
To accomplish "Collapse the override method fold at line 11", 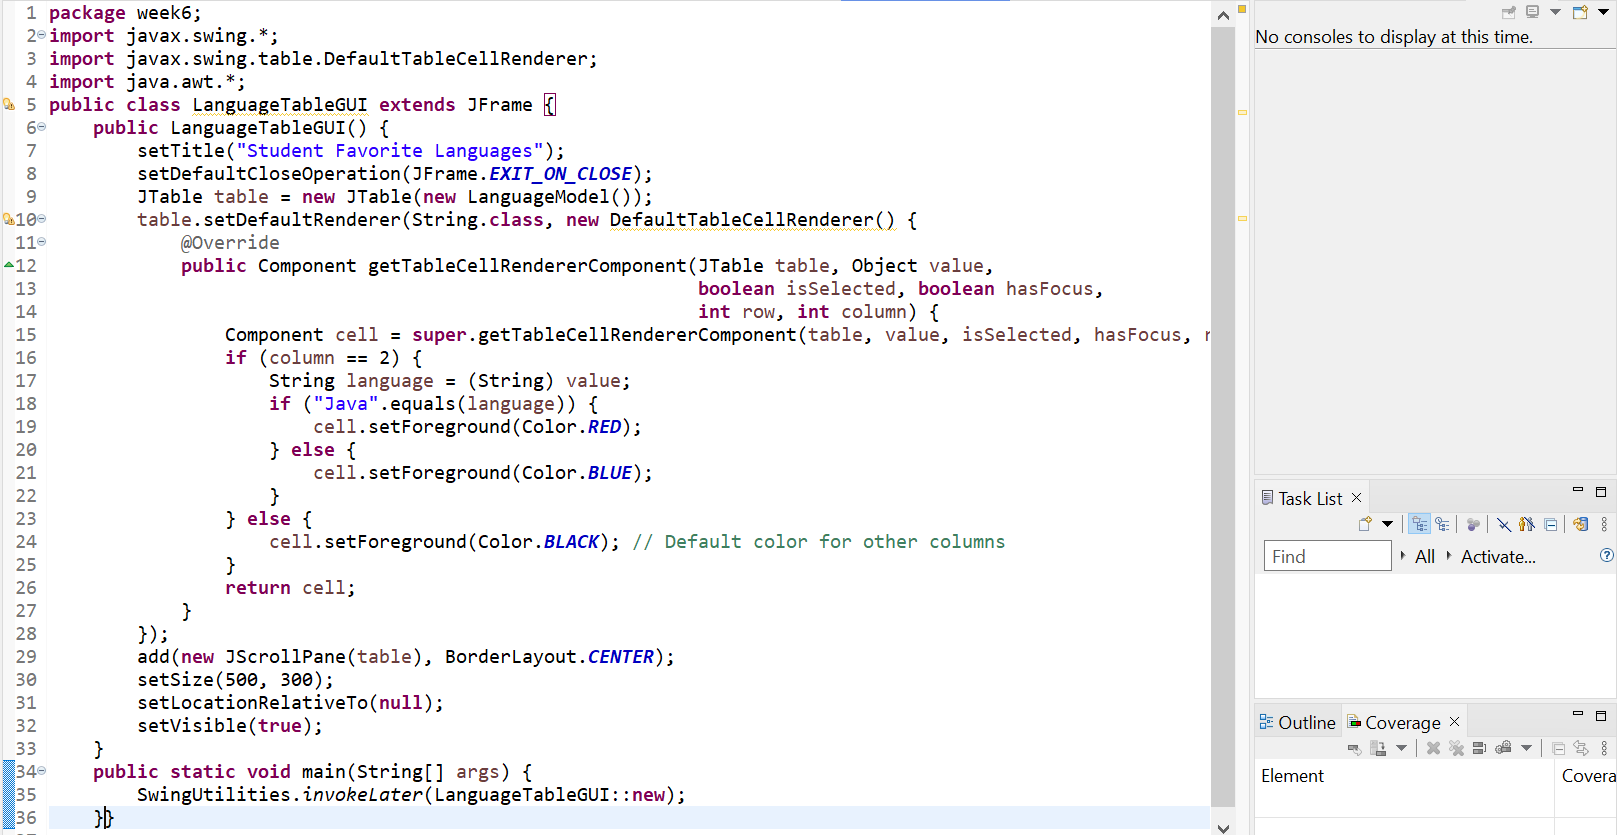I will tap(41, 242).
